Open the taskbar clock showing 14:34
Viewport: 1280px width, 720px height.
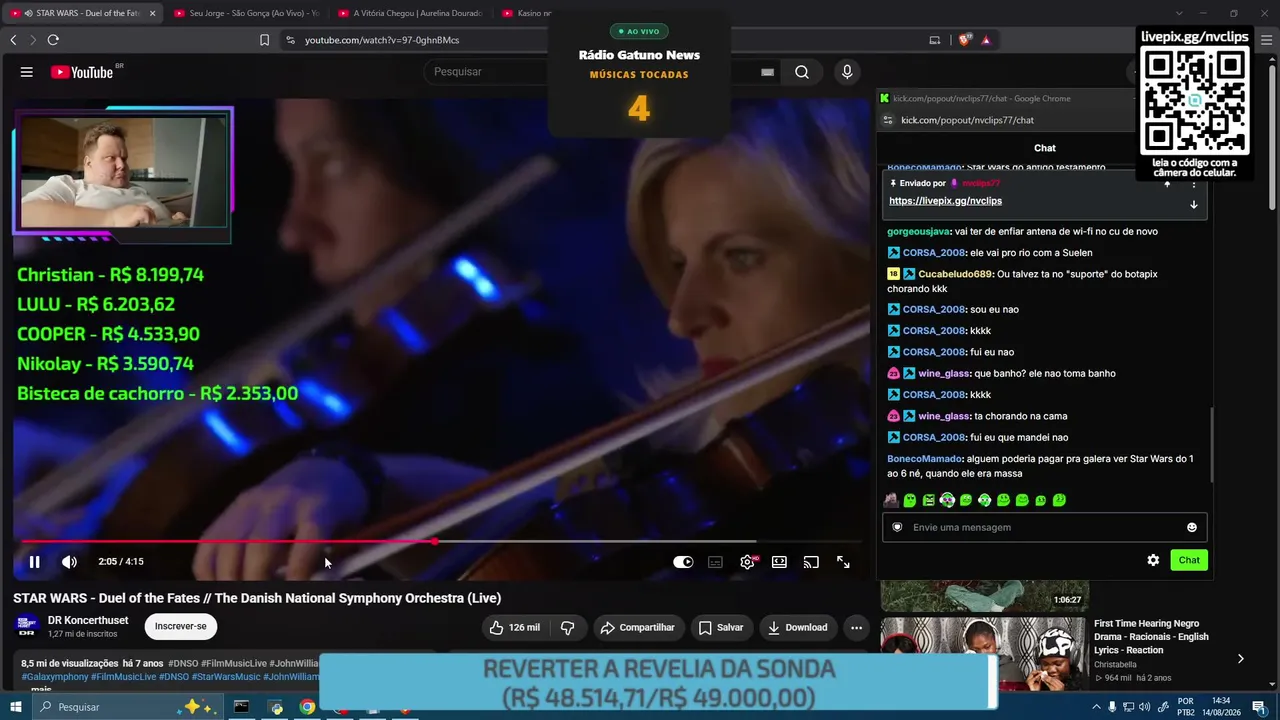pos(1221,707)
